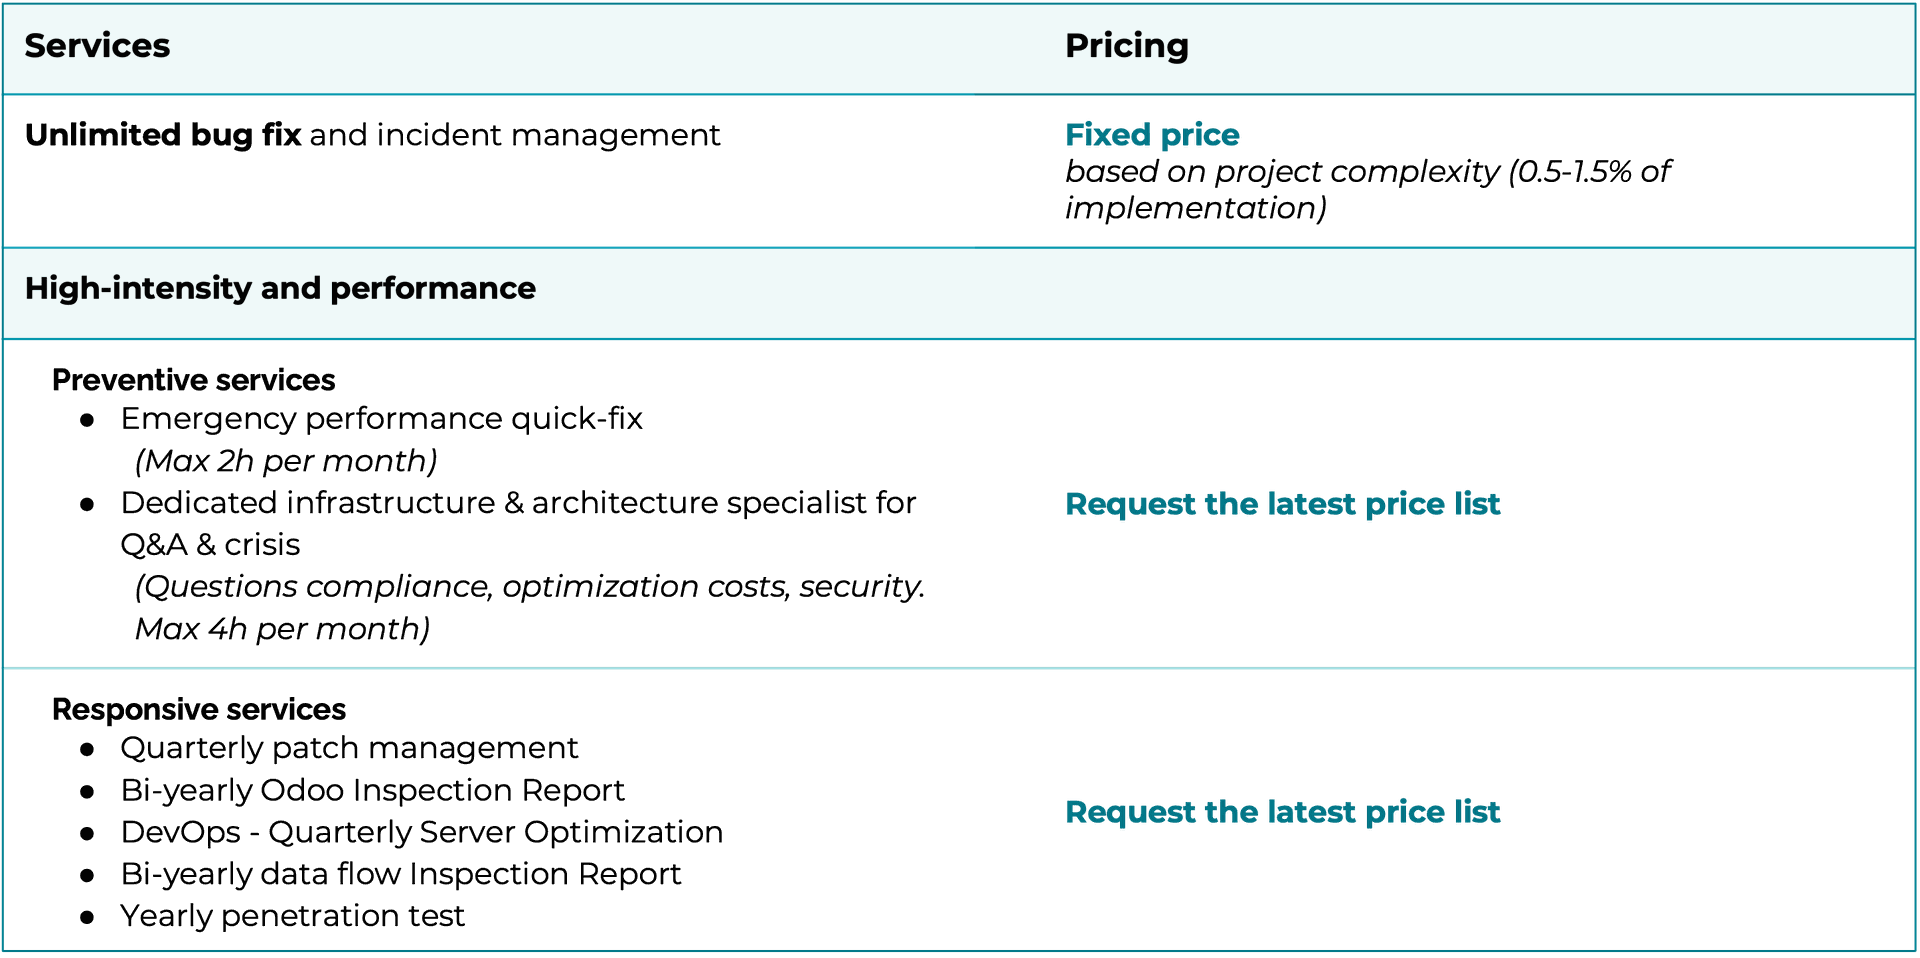Screen dimensions: 1920x958
Task: Click the black services cell beside the upper price-list link
Action: [500, 503]
